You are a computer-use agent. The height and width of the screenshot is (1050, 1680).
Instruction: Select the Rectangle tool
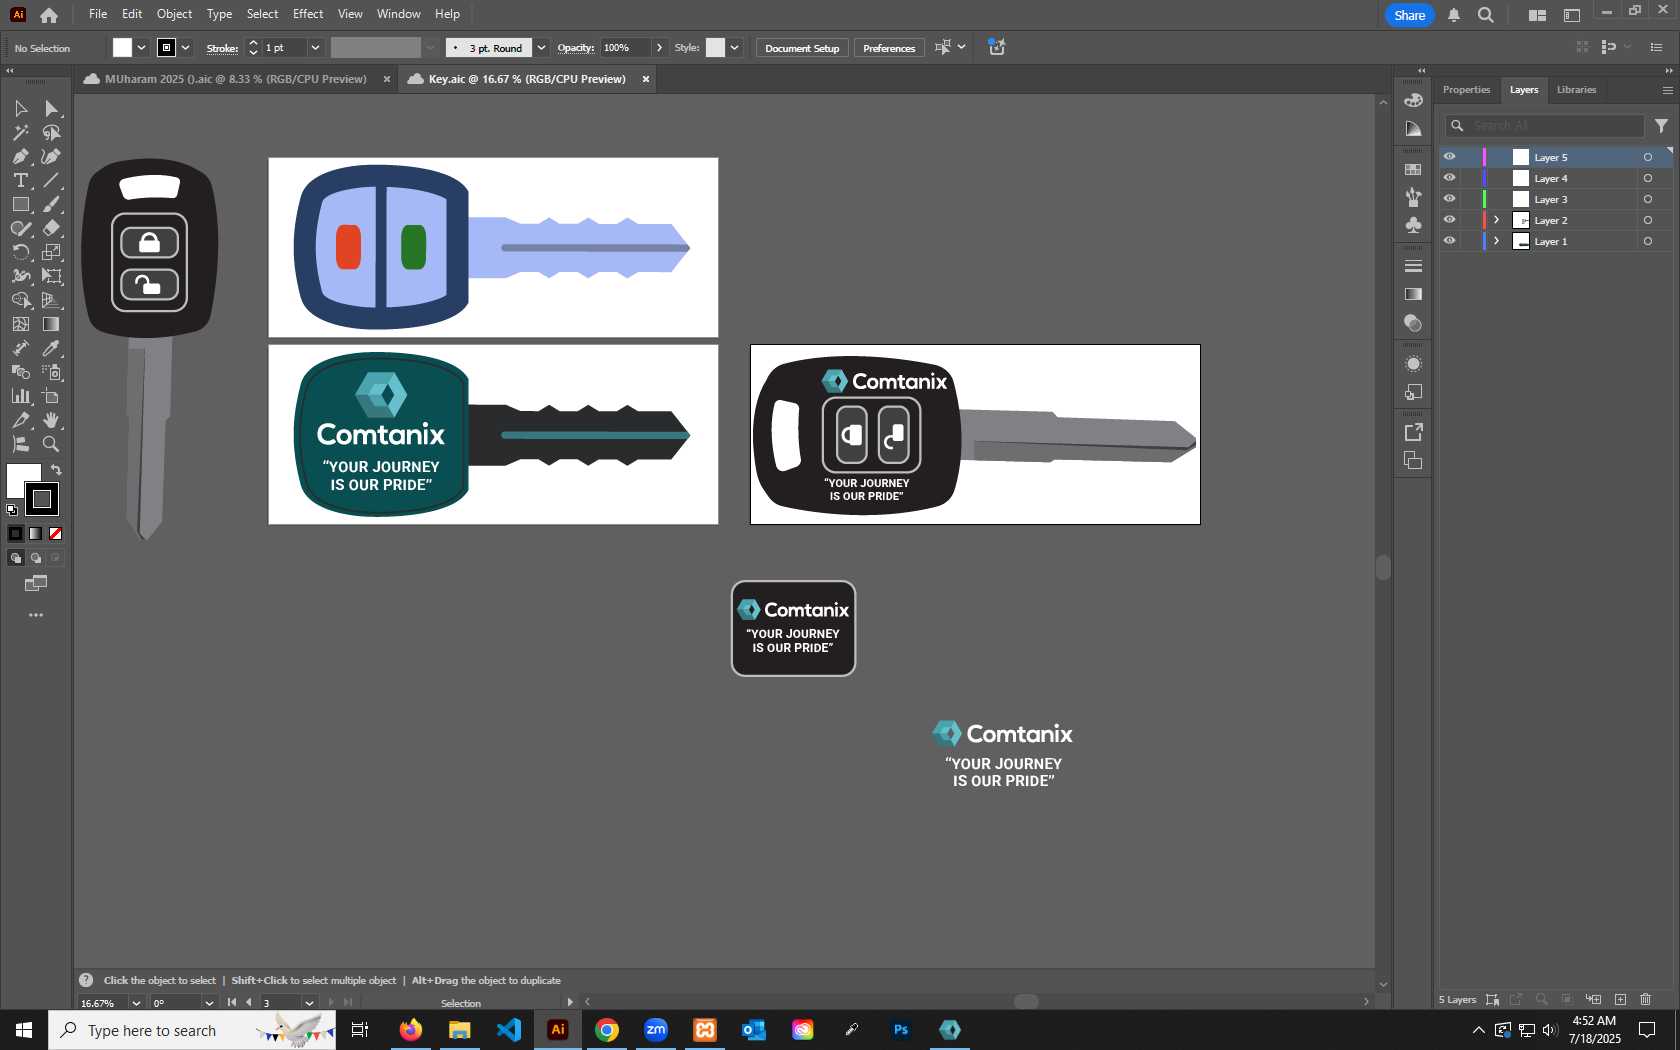tap(21, 204)
